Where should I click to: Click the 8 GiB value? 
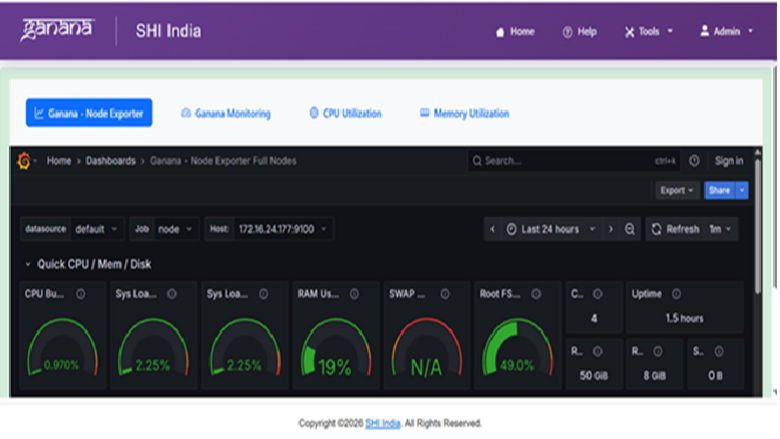click(x=654, y=375)
